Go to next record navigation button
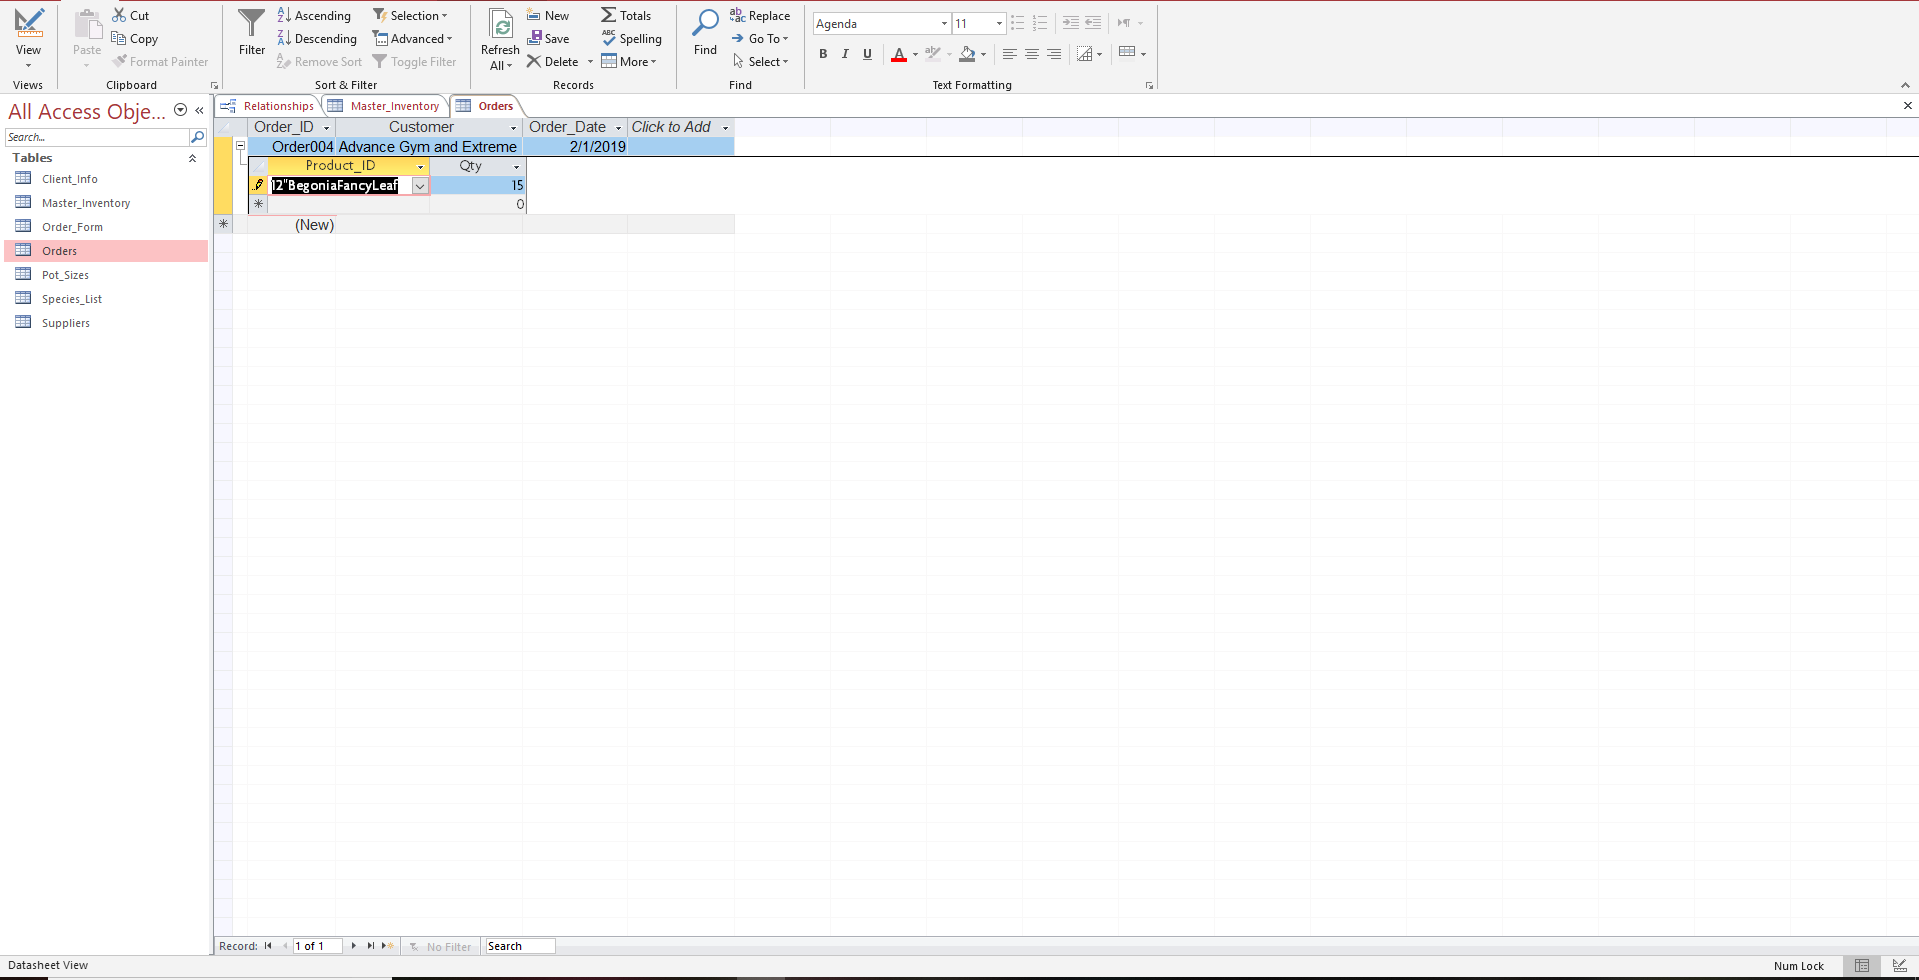Image resolution: width=1919 pixels, height=980 pixels. click(353, 946)
